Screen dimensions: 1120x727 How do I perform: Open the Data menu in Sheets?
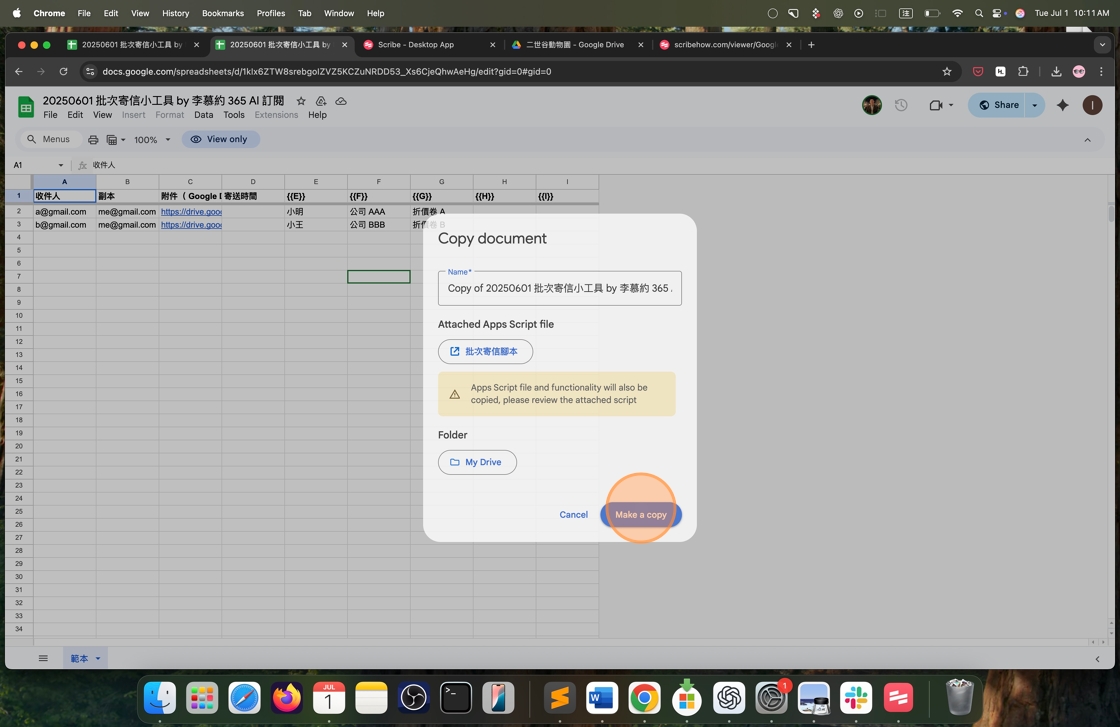204,115
